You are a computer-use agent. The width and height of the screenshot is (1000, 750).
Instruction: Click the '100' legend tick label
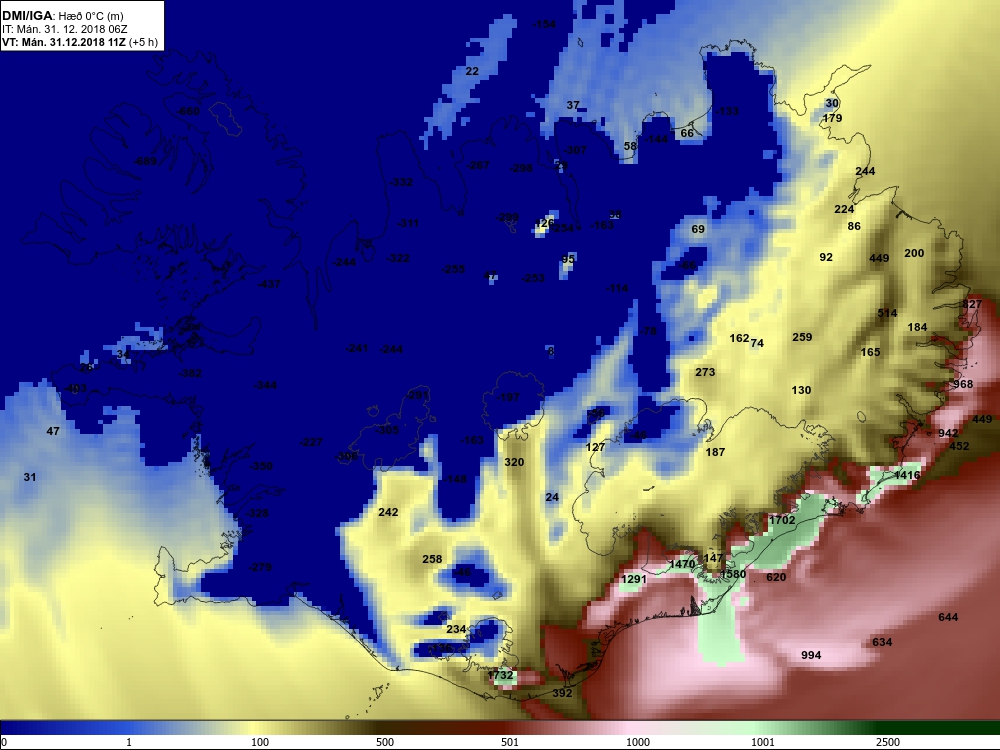[260, 742]
